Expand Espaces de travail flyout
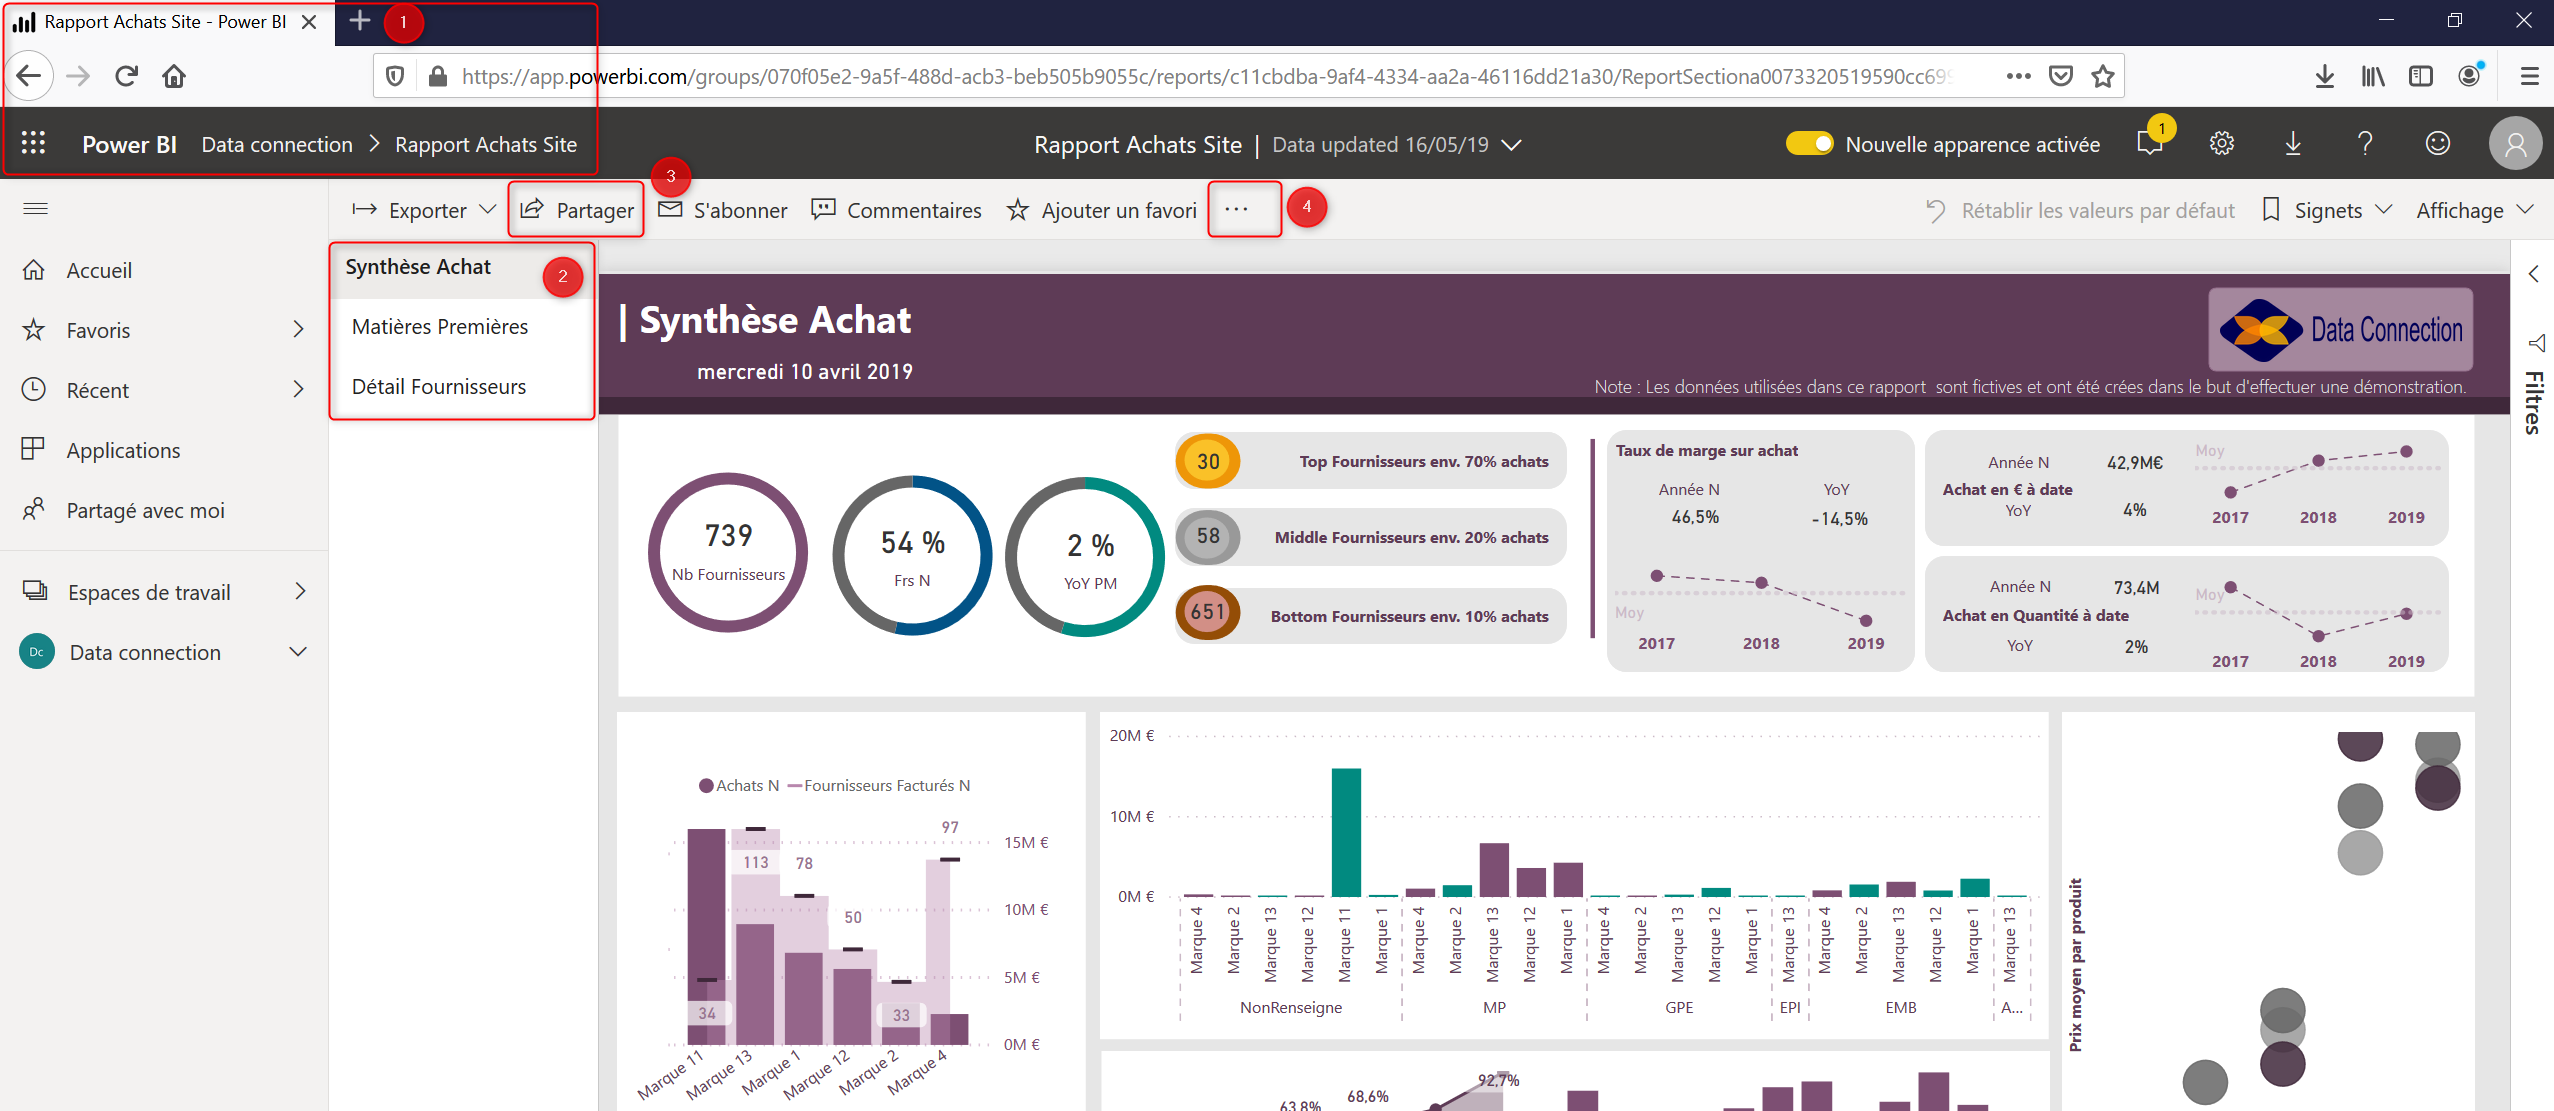 click(x=300, y=591)
